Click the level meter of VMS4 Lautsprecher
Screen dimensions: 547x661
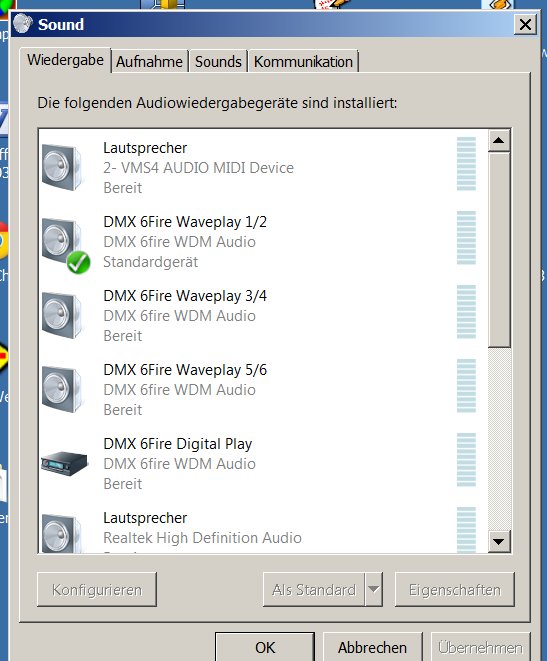(466, 164)
